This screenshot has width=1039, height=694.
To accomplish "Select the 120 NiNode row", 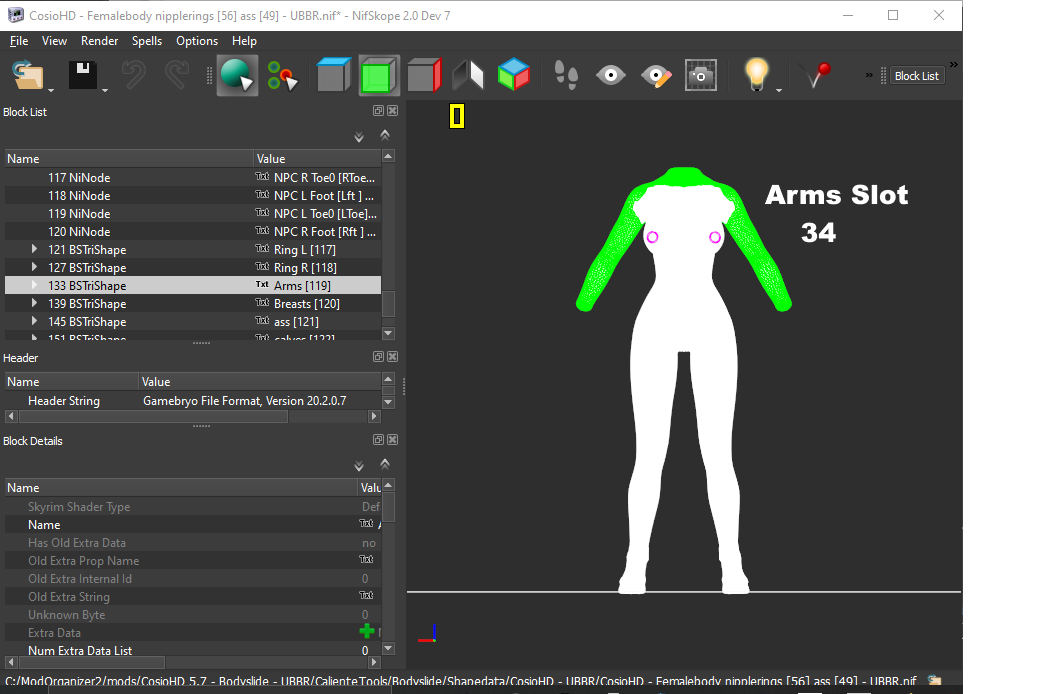I will (x=193, y=231).
